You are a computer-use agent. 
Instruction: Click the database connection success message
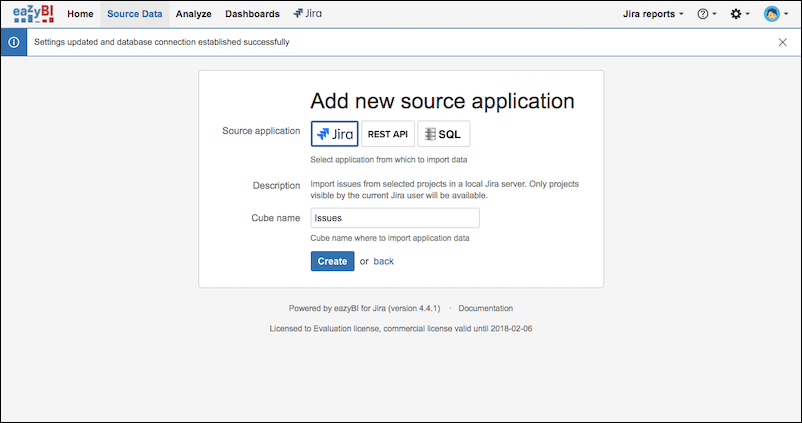coord(162,43)
